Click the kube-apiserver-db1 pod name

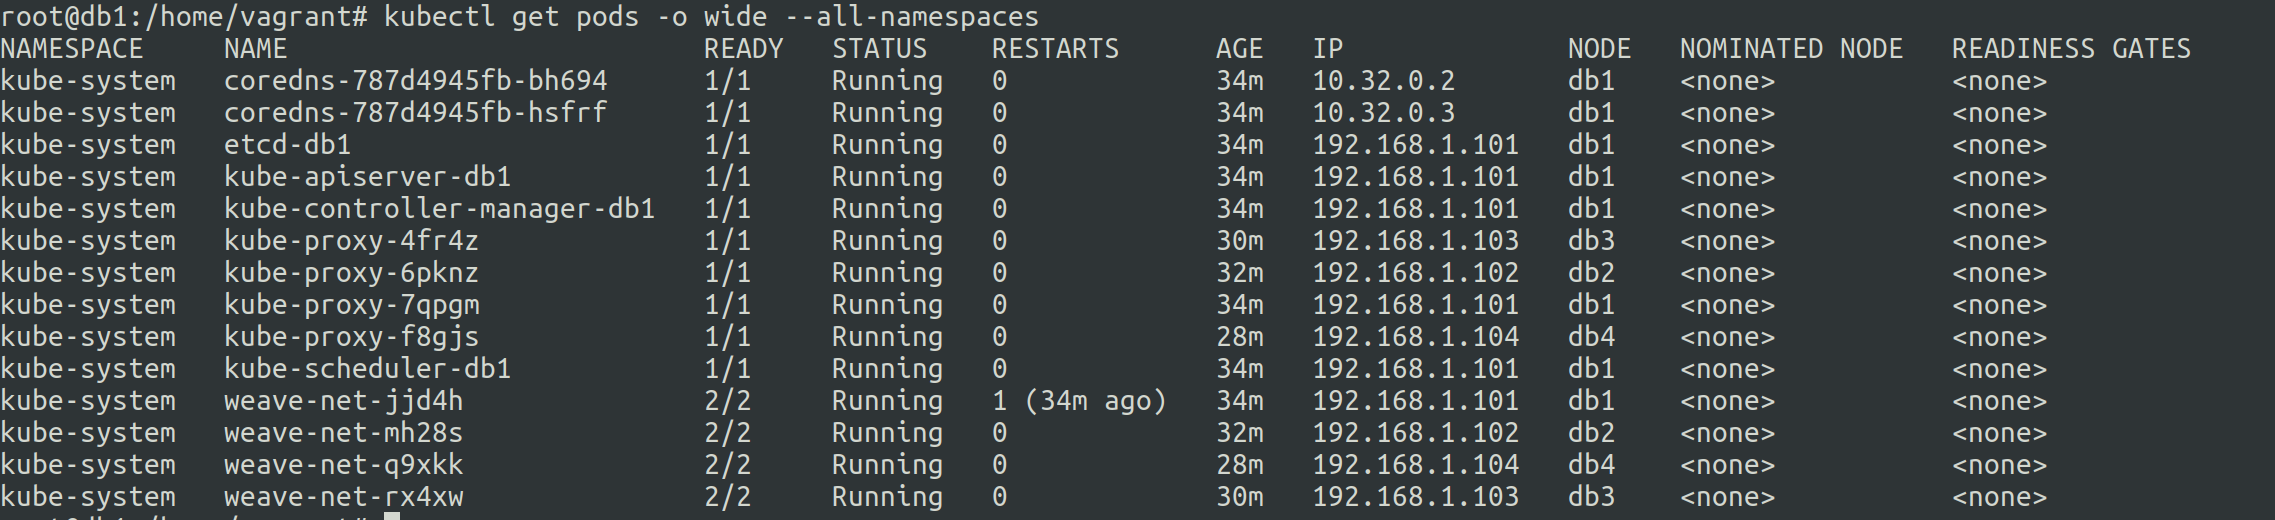[x=367, y=177]
